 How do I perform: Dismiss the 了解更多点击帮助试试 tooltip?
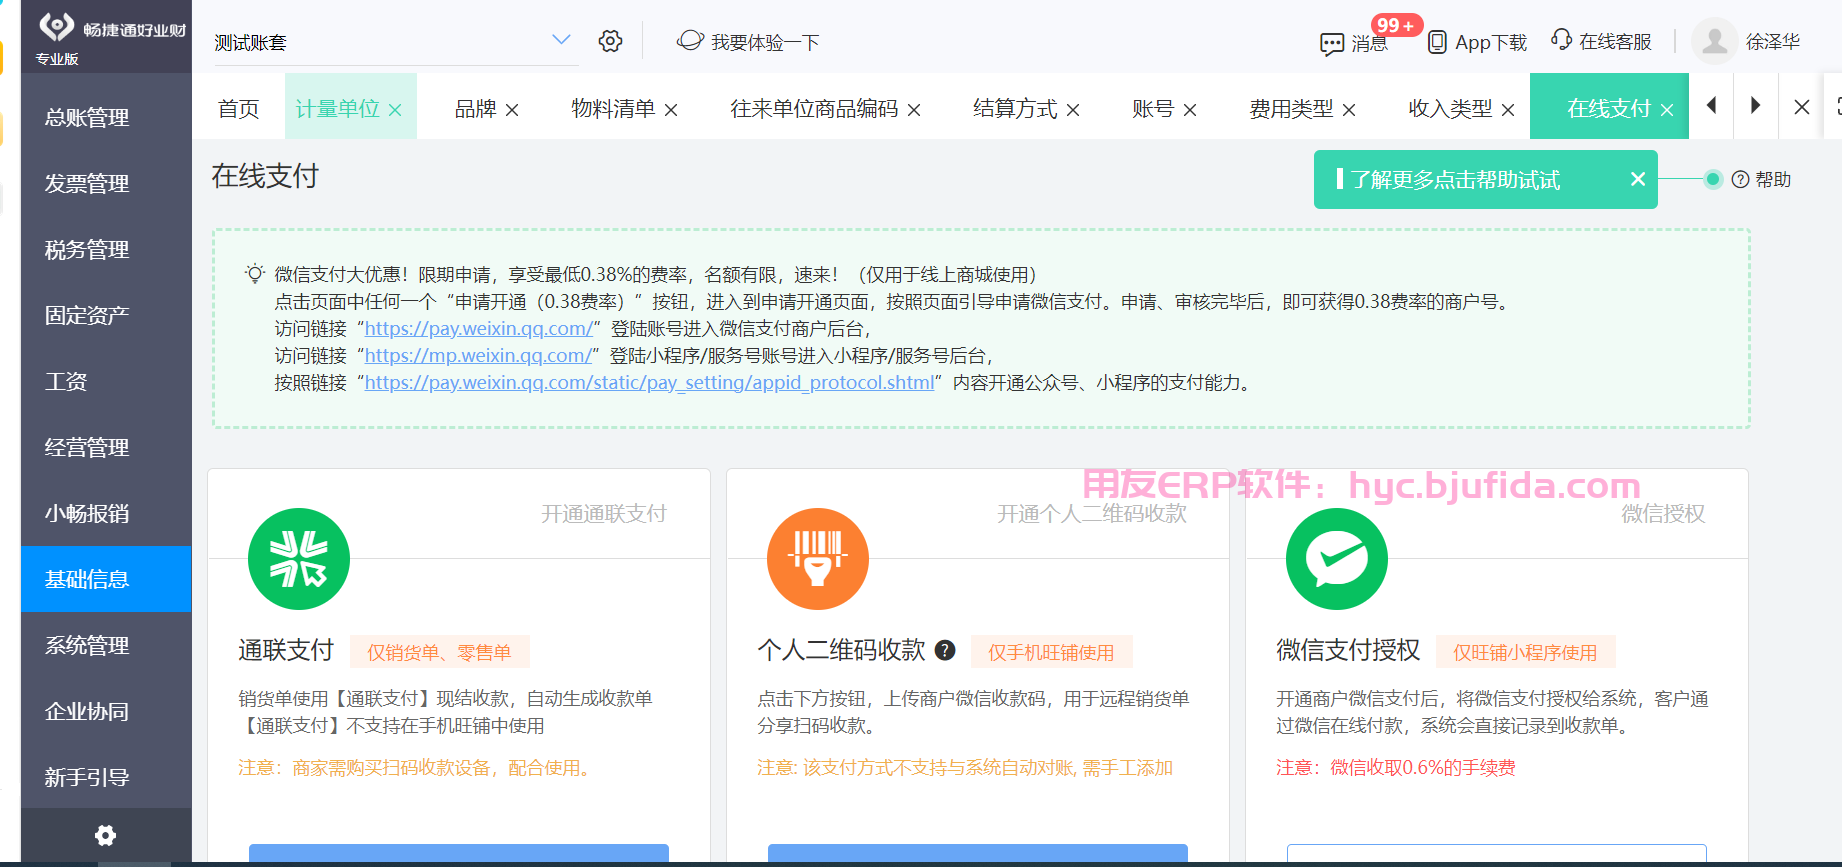click(1638, 179)
